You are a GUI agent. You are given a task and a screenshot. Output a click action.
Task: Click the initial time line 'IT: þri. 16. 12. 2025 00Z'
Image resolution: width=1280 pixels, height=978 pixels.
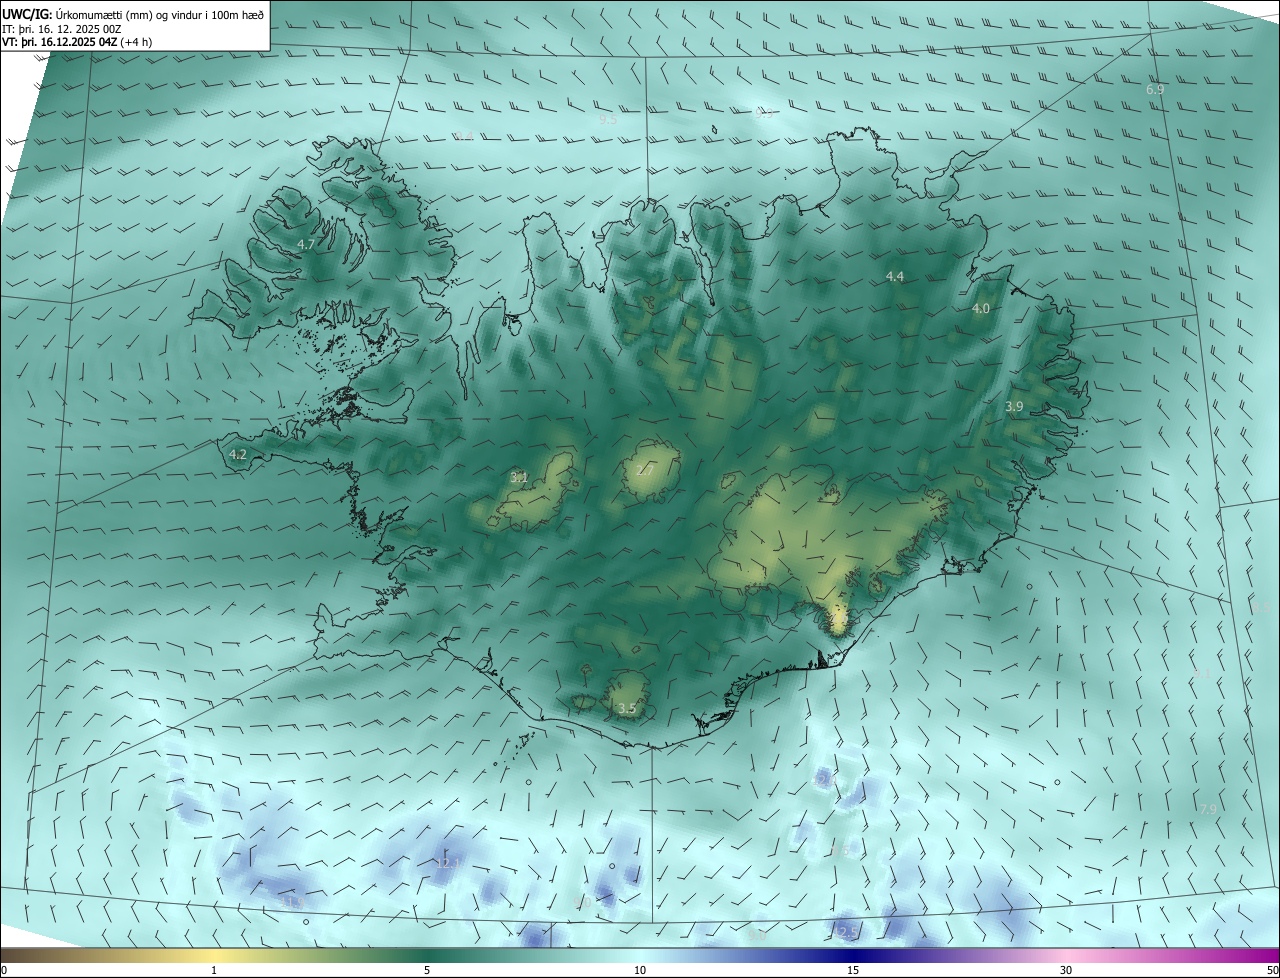pyautogui.click(x=62, y=29)
